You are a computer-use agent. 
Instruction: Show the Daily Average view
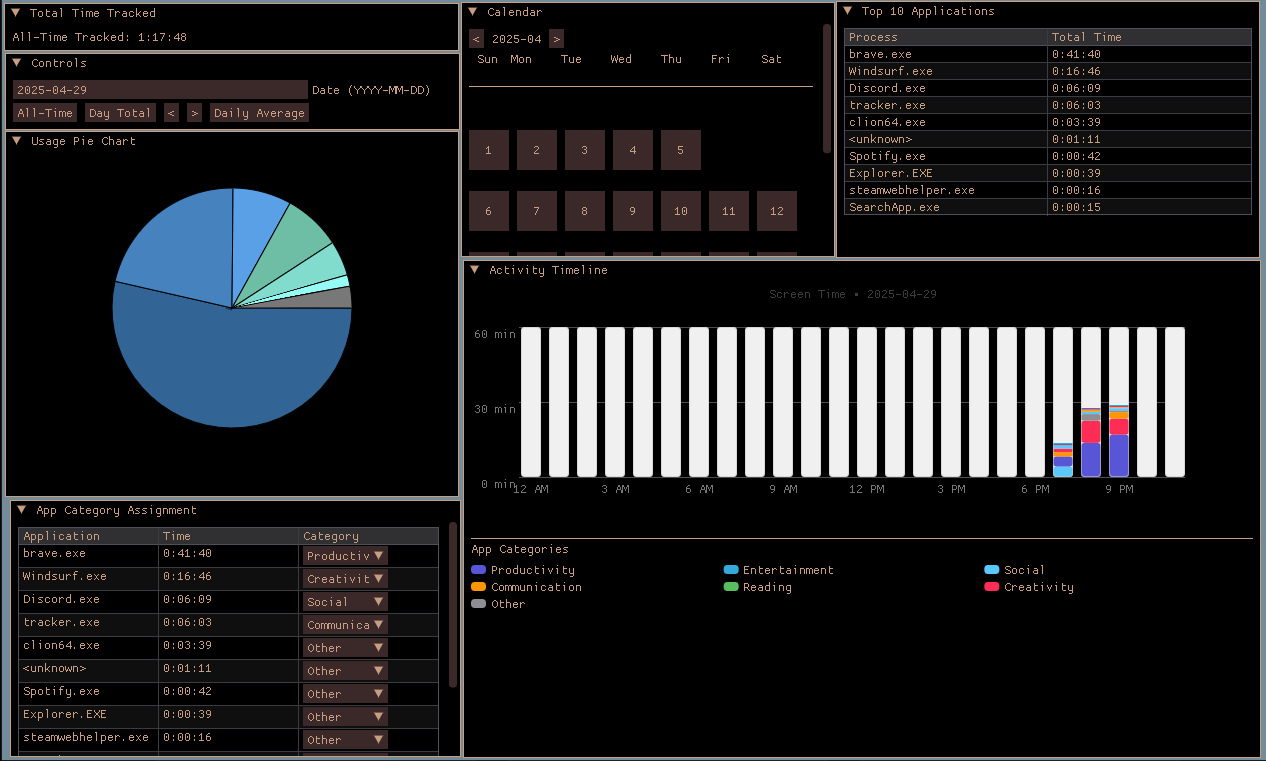click(260, 113)
